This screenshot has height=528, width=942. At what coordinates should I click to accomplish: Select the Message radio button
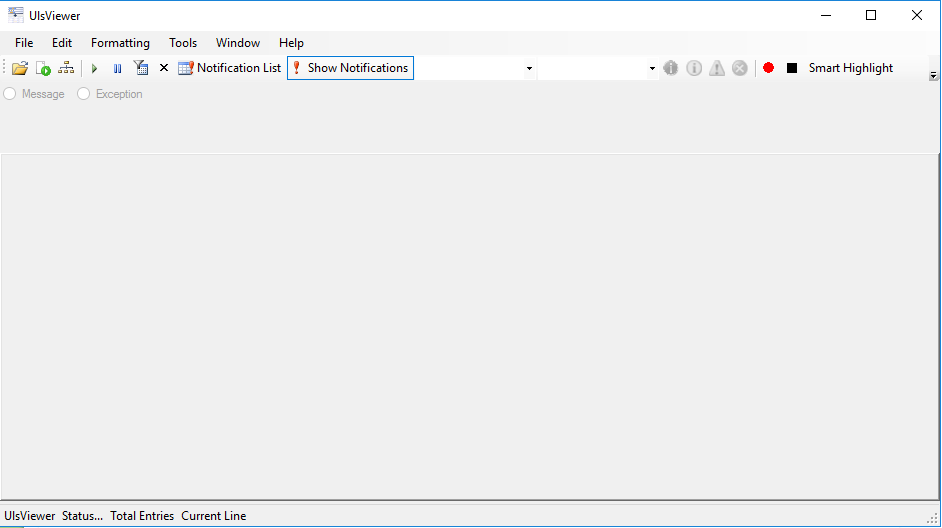point(34,94)
